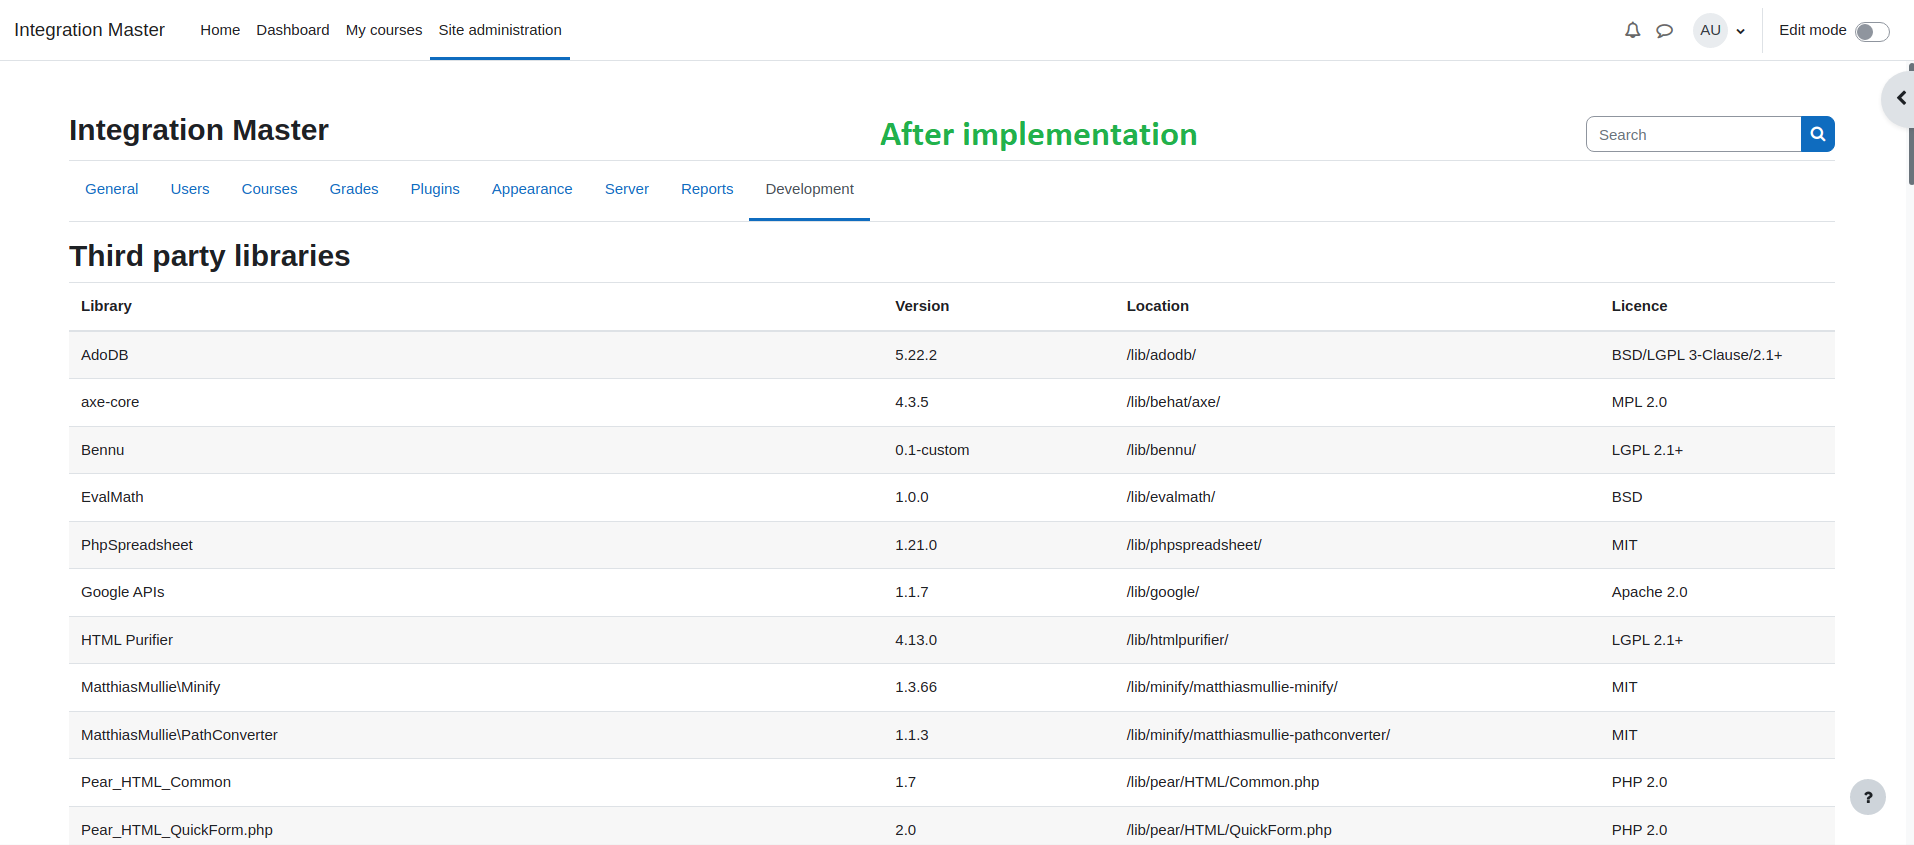Screen dimensions: 1914x845
Task: Switch to the Grades tab
Action: [354, 189]
